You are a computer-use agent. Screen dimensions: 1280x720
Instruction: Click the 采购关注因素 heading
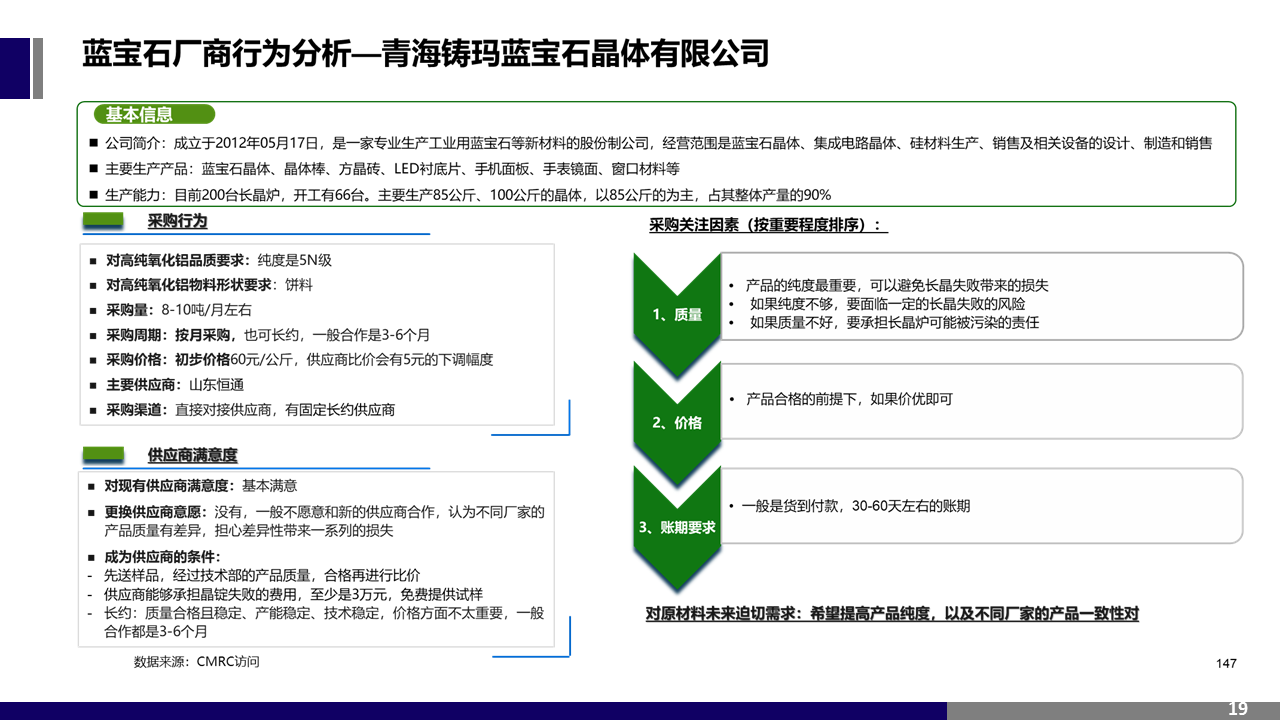point(769,225)
